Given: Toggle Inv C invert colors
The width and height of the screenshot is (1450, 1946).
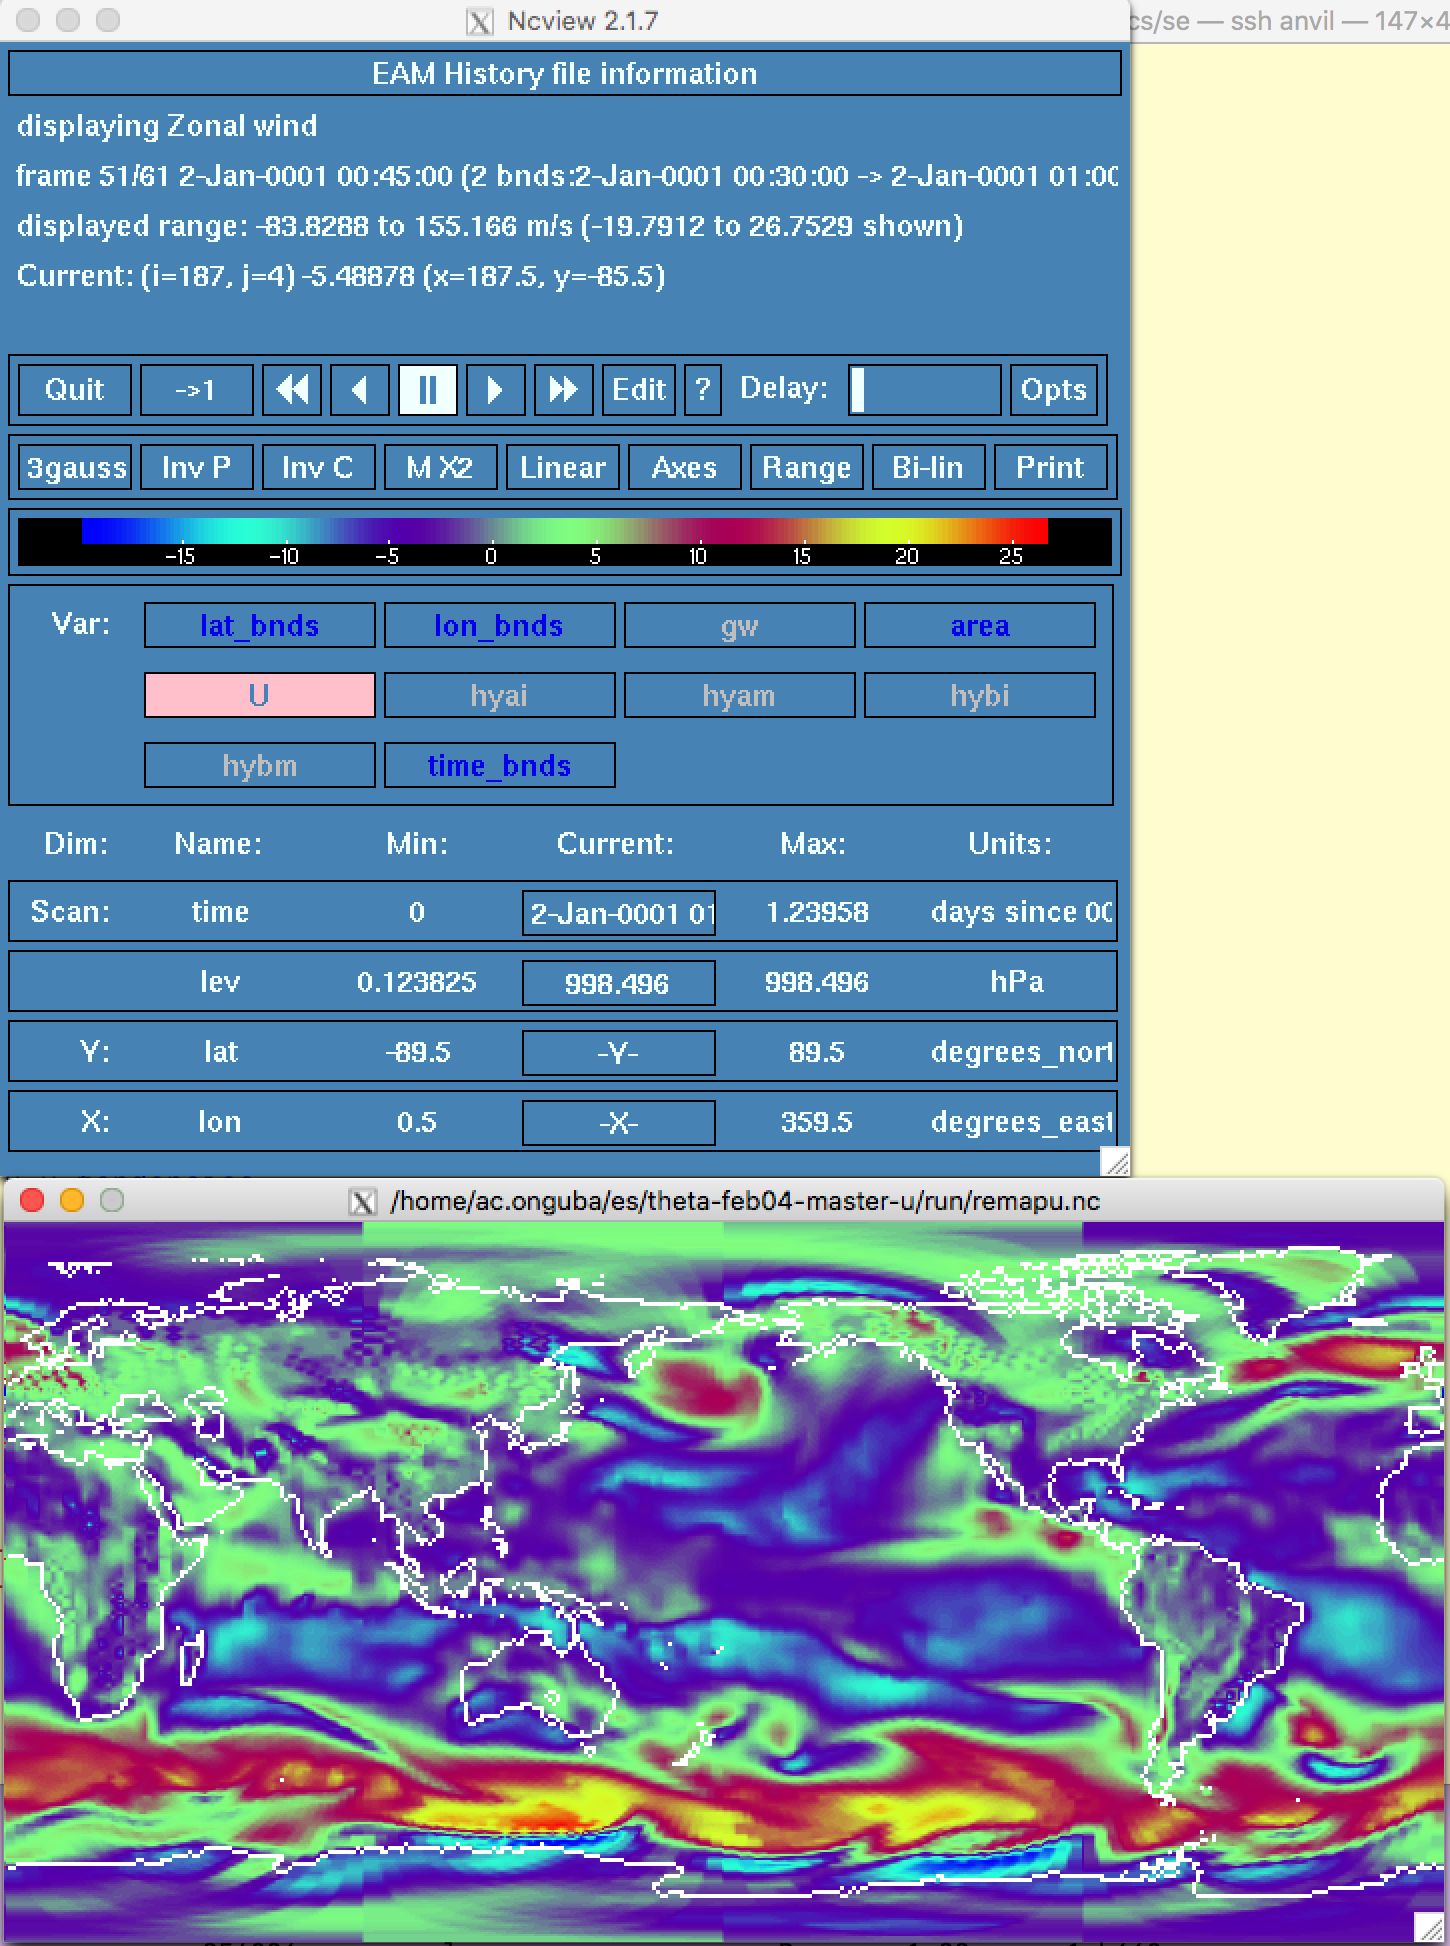Looking at the screenshot, I should (x=319, y=467).
